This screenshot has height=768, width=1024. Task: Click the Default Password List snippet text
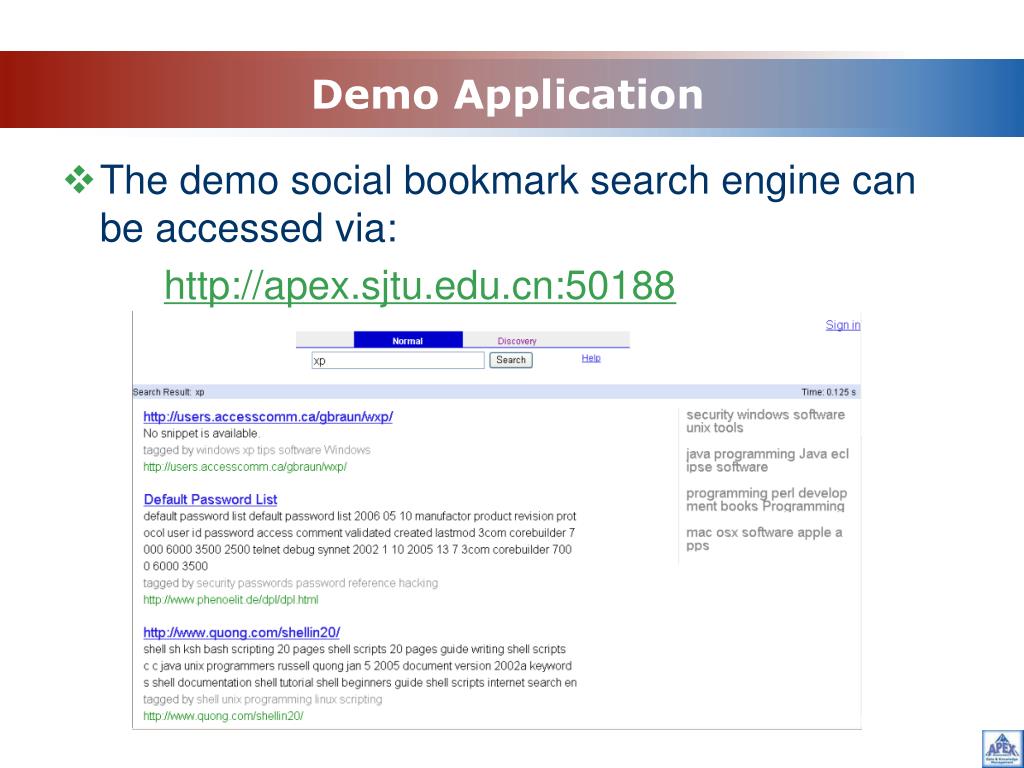(359, 541)
